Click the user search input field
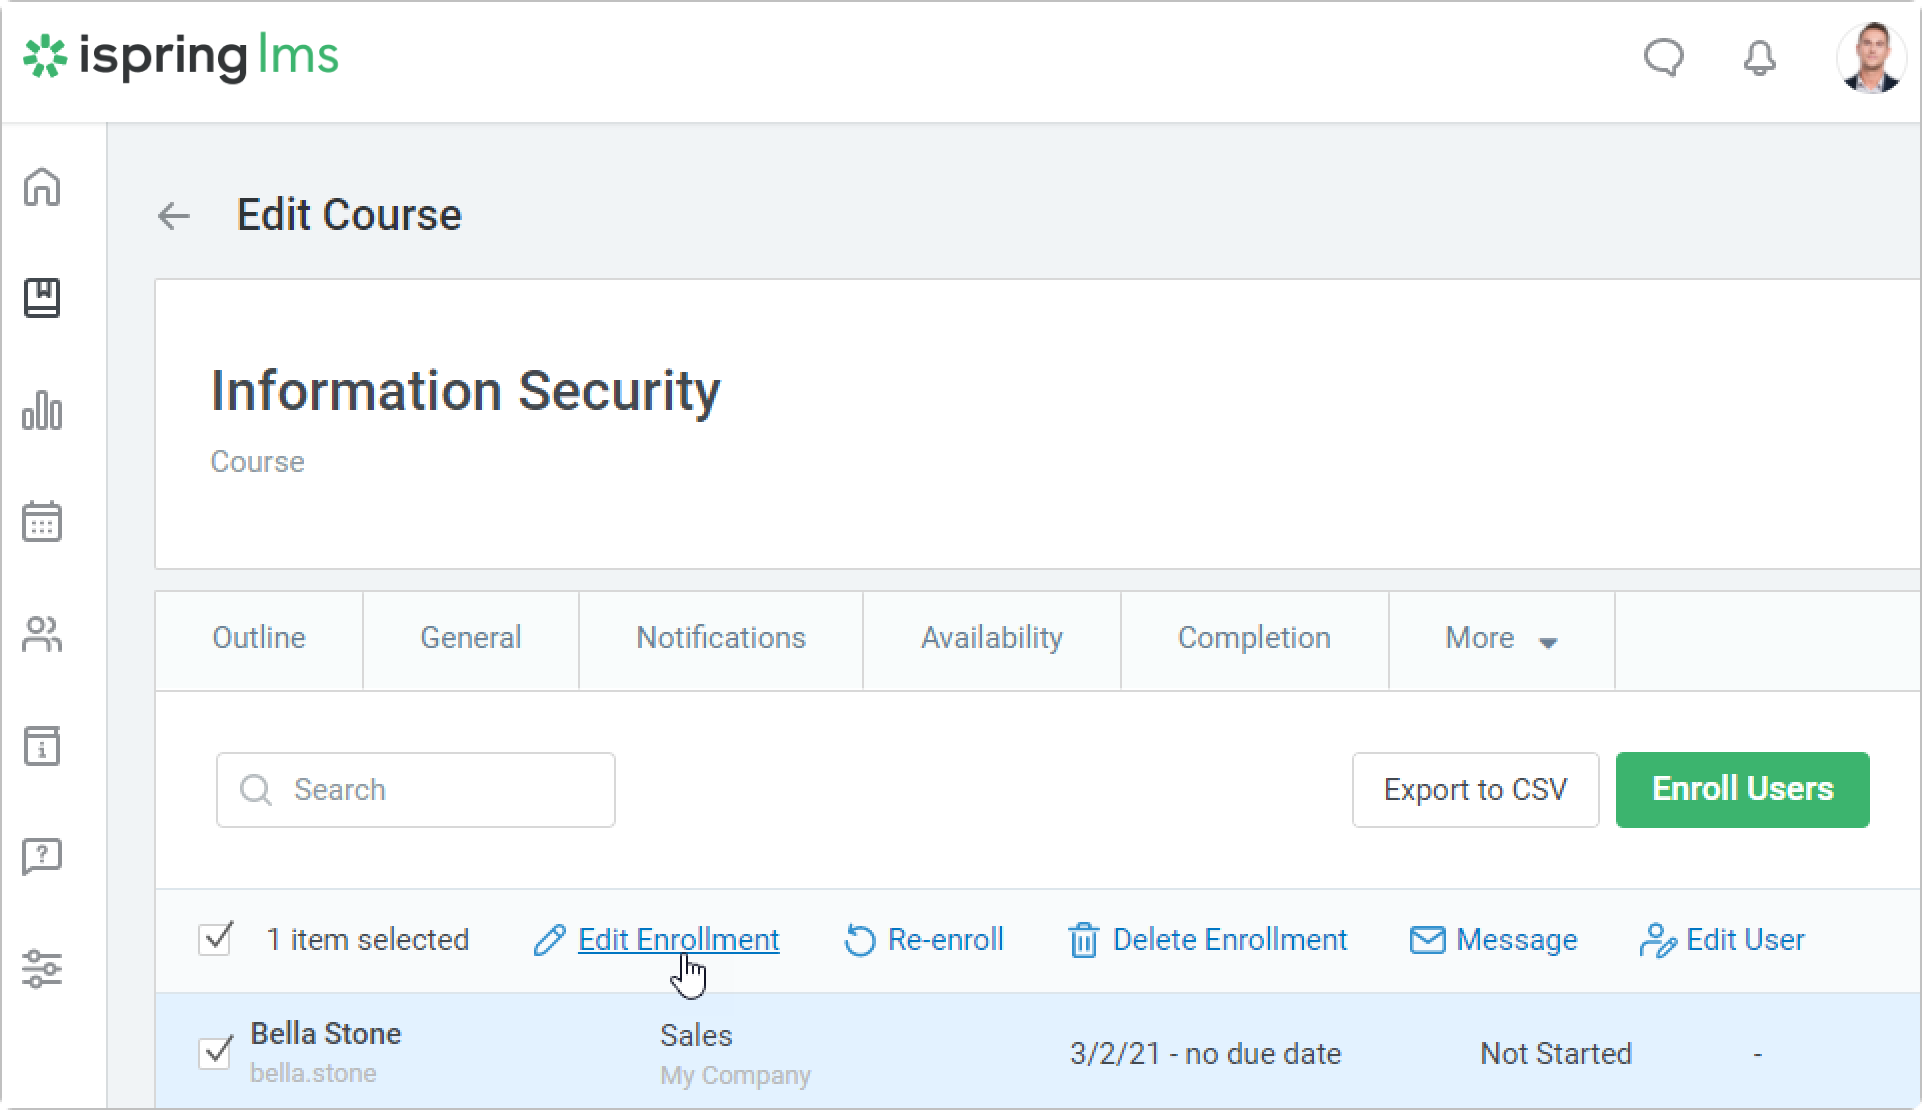Screen dimensions: 1922x1110 pos(415,789)
